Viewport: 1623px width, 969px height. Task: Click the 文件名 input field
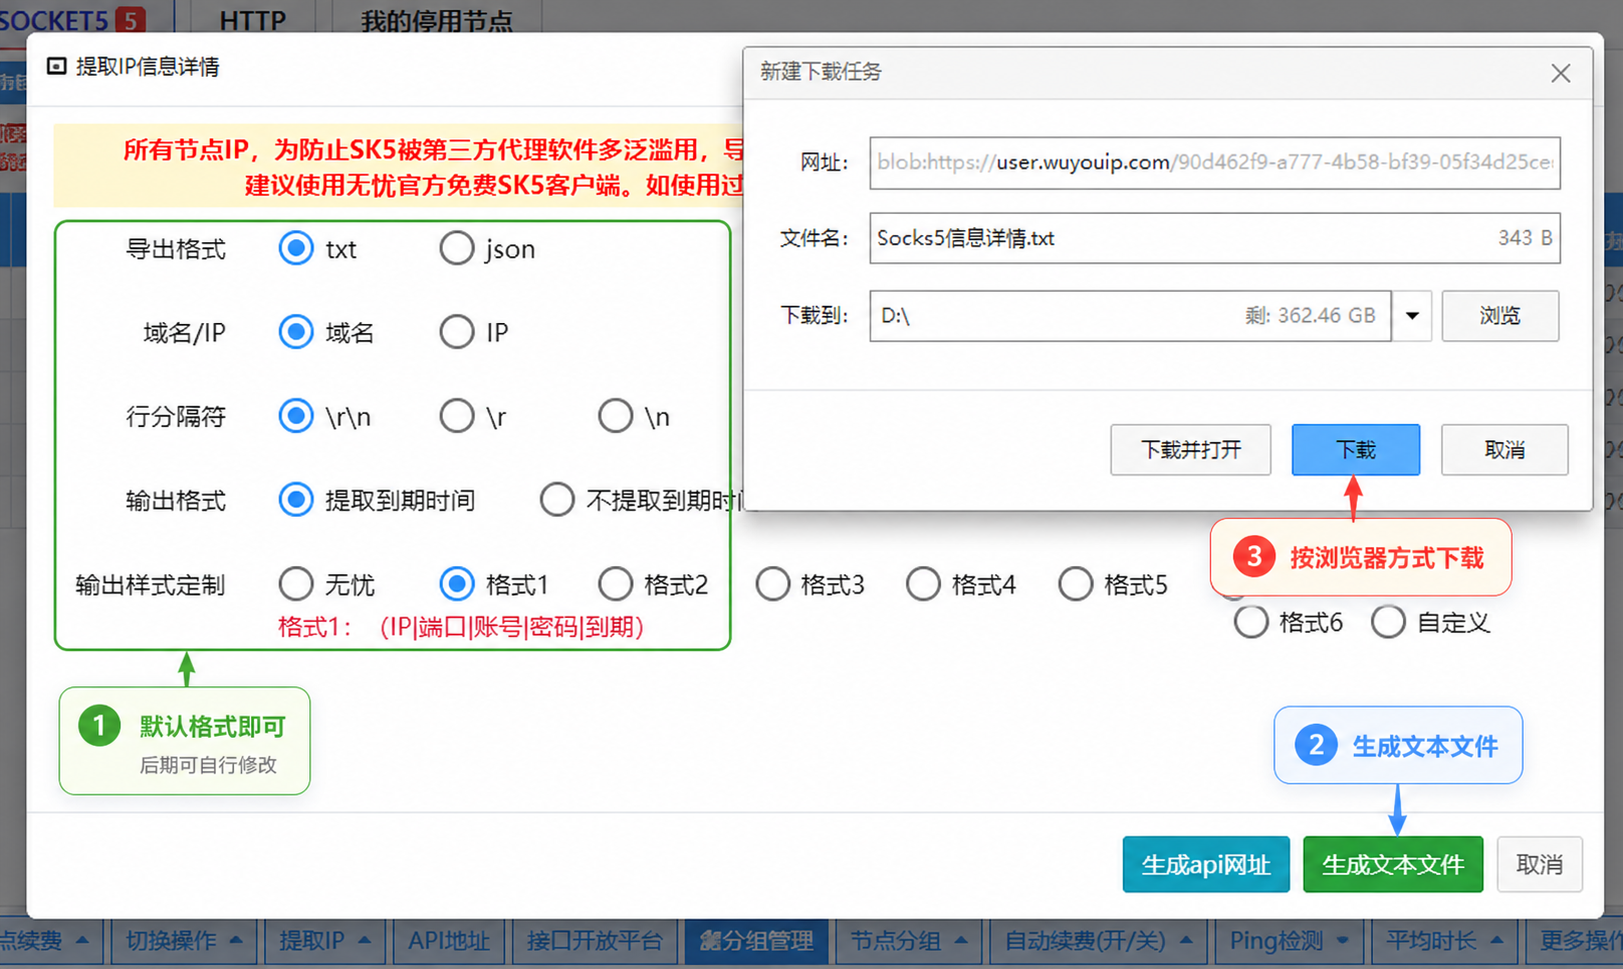coord(1214,238)
